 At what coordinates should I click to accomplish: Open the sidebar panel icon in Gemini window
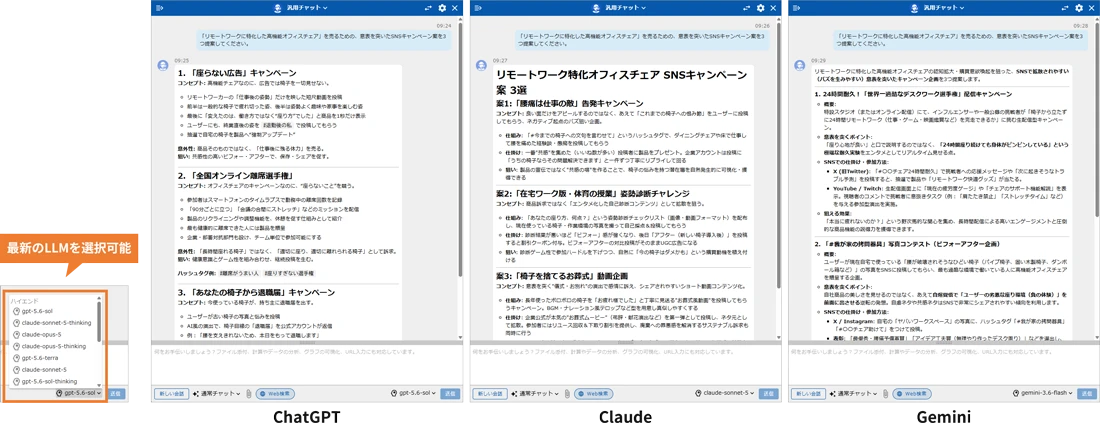pos(796,8)
